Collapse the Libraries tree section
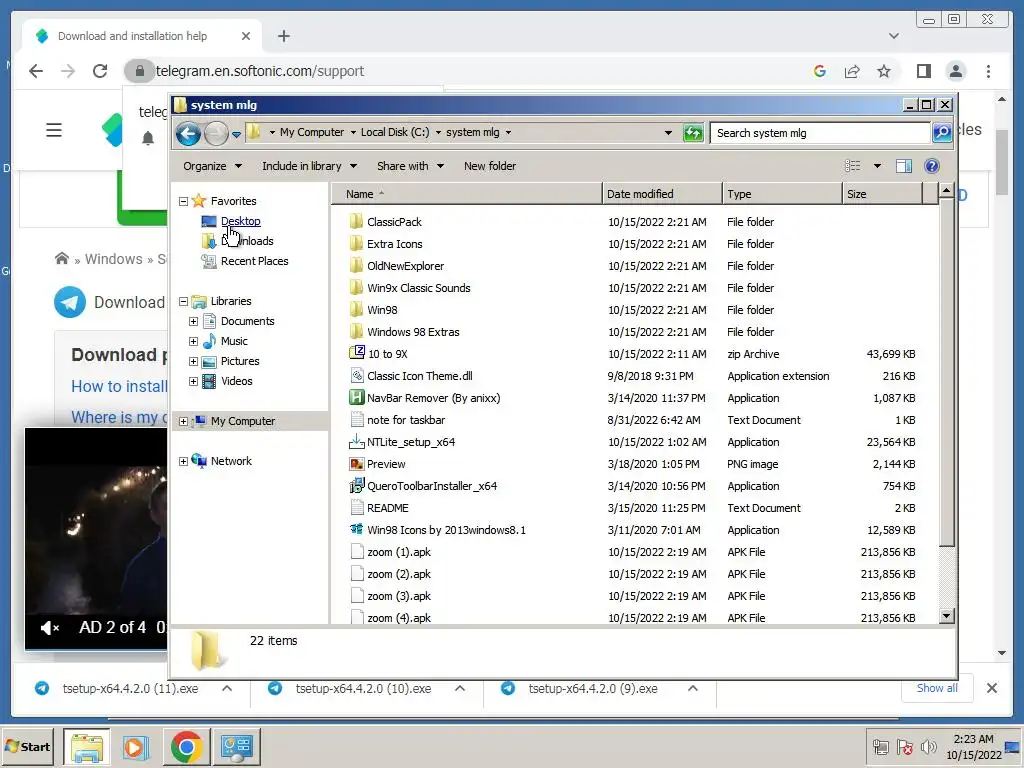The width and height of the screenshot is (1024, 768). (184, 301)
